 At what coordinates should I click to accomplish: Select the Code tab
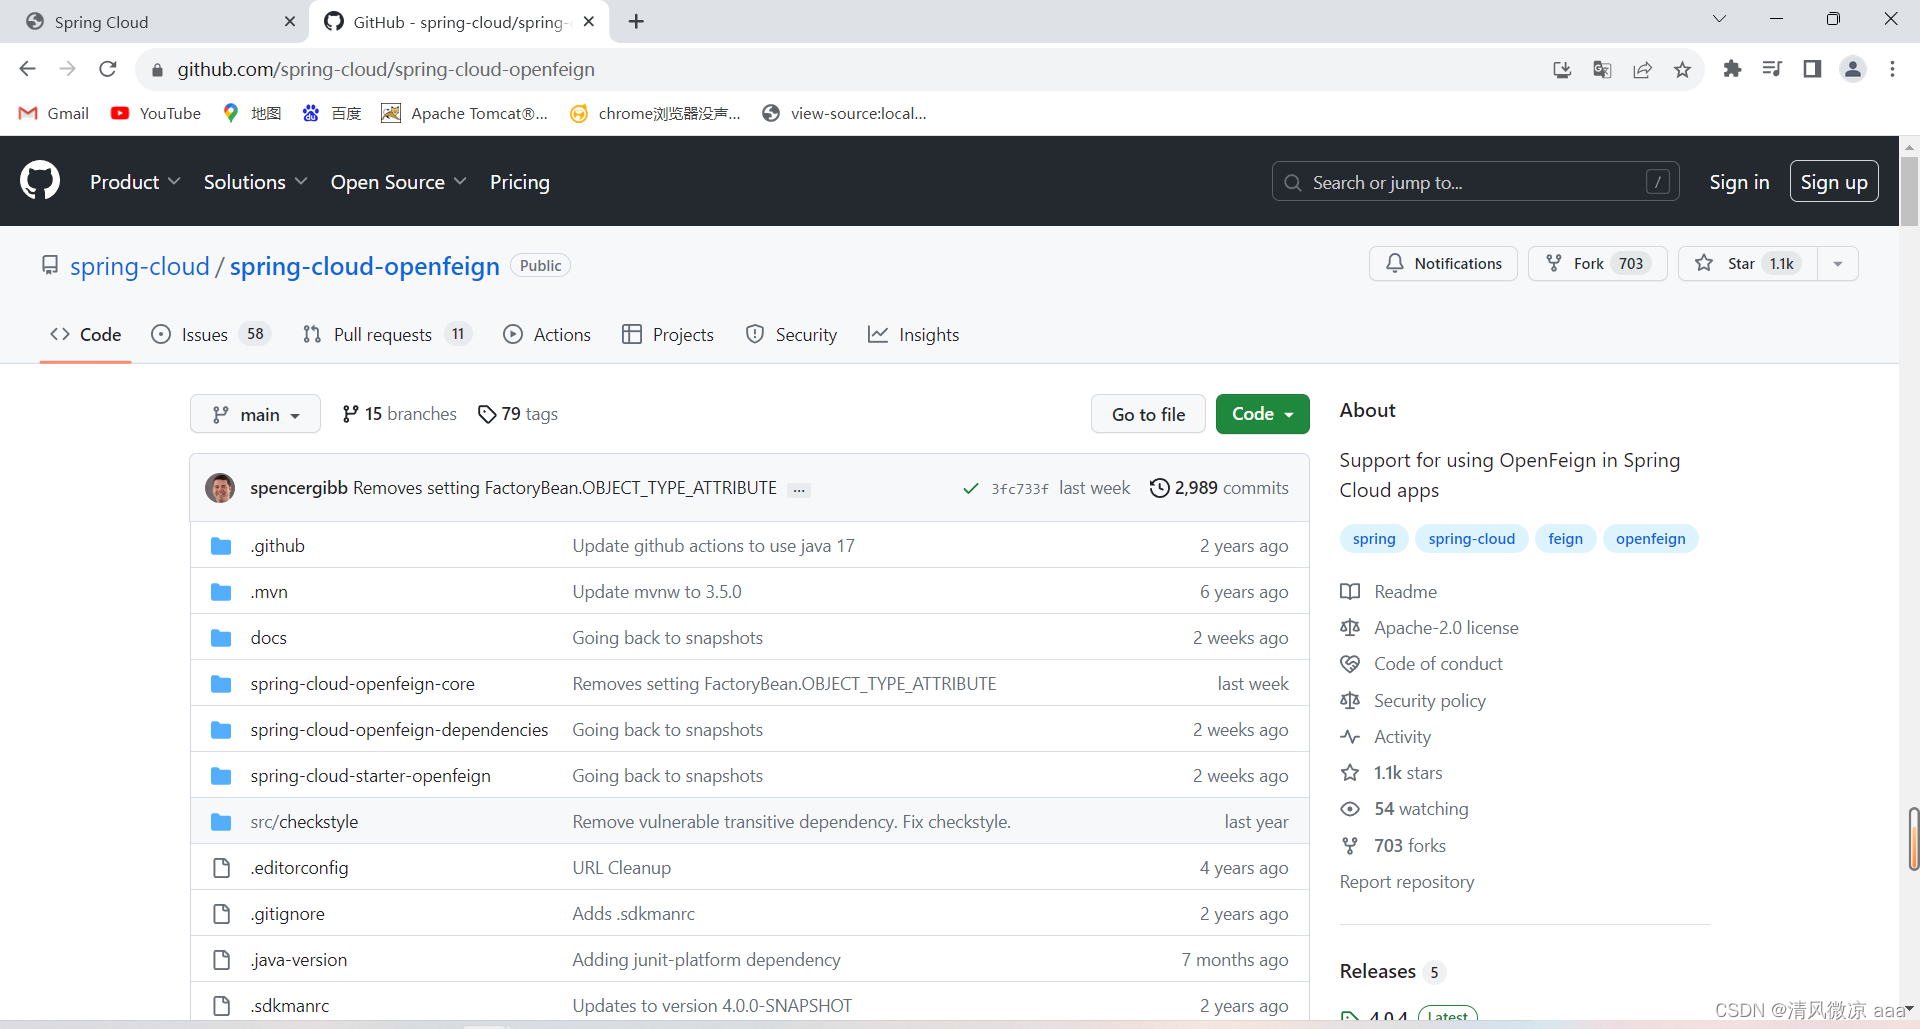(x=86, y=335)
